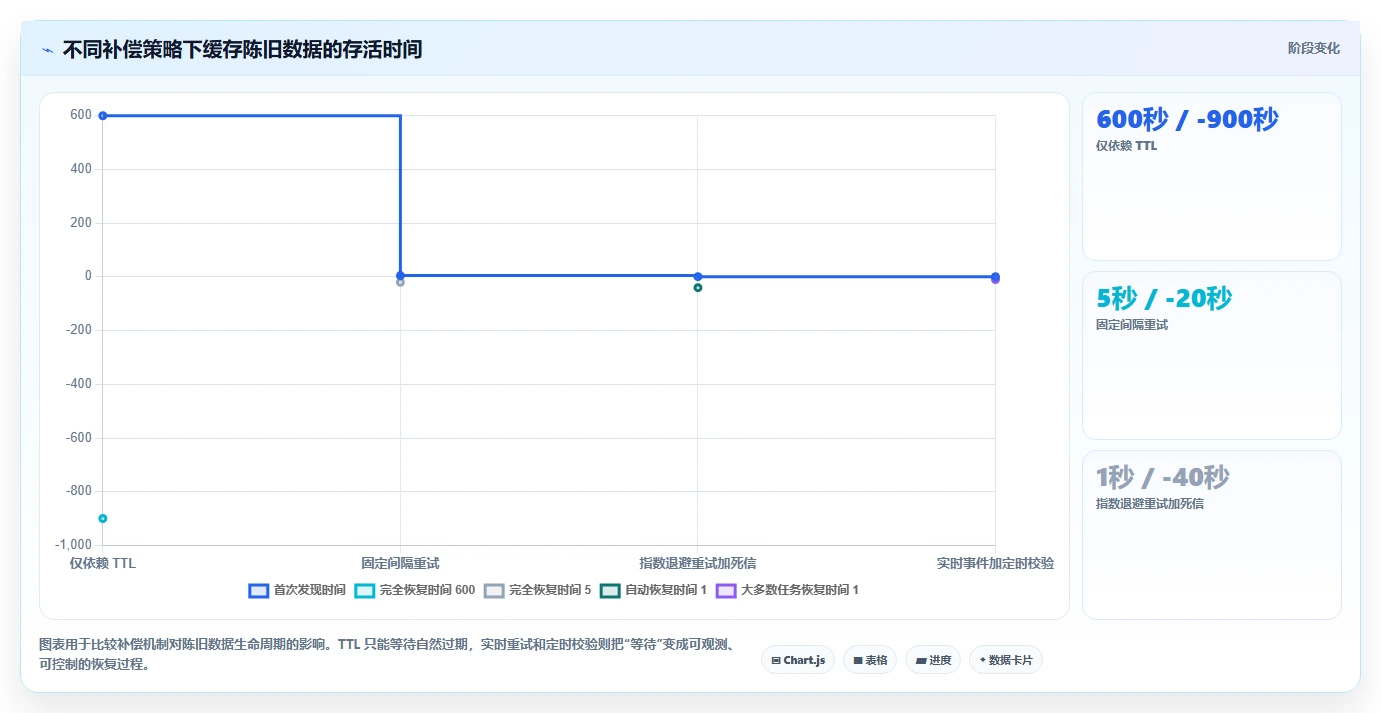1381x713 pixels.
Task: Click the 600秒 / -900秒 stat card
Action: tap(1212, 177)
